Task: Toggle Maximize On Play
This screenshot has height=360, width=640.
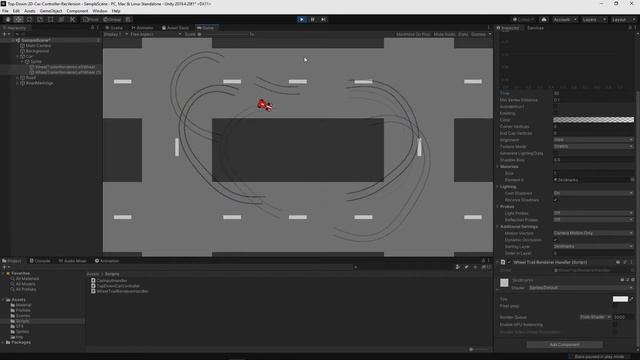Action: (x=413, y=34)
